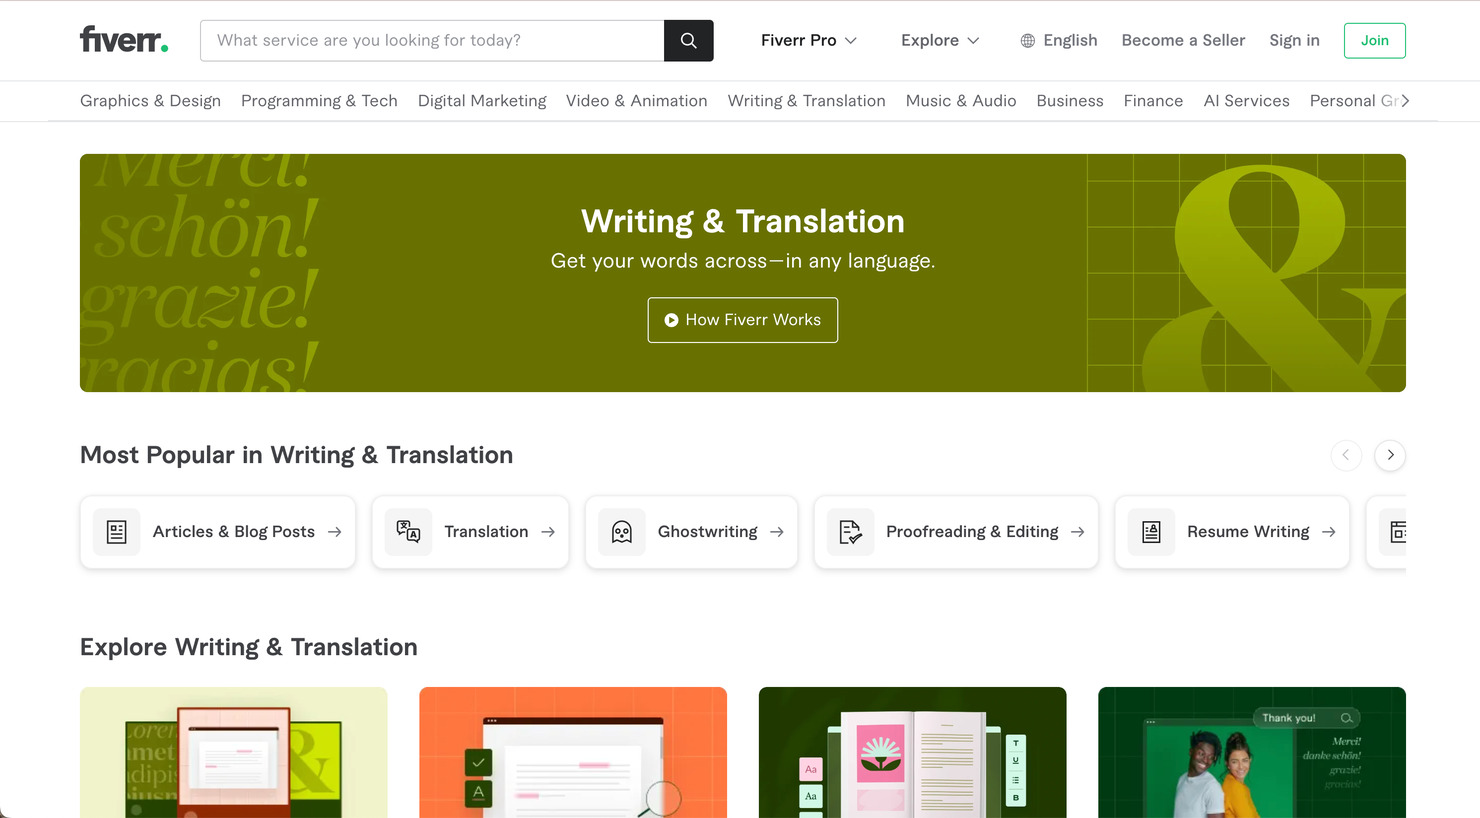The height and width of the screenshot is (818, 1480).
Task: Click Become a Seller link
Action: coord(1183,40)
